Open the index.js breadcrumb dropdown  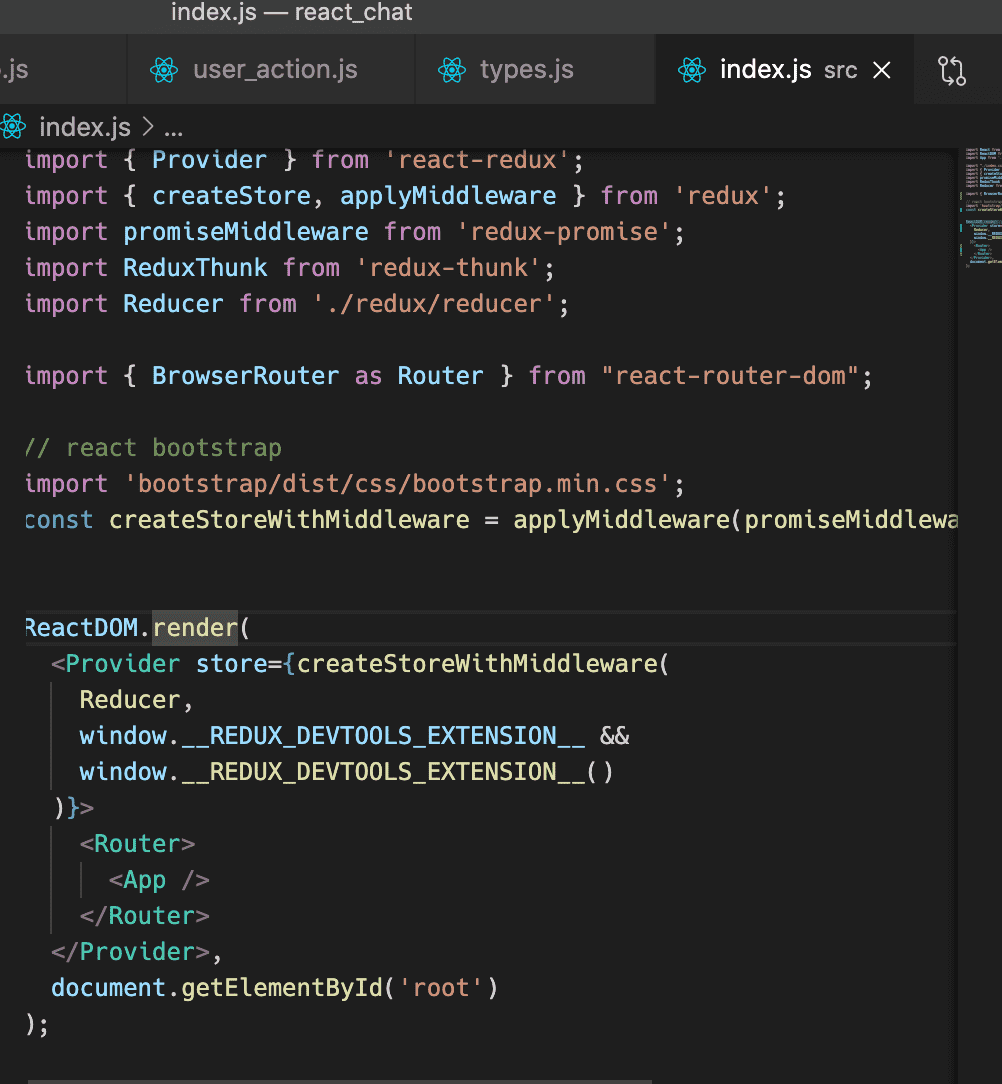[x=84, y=127]
